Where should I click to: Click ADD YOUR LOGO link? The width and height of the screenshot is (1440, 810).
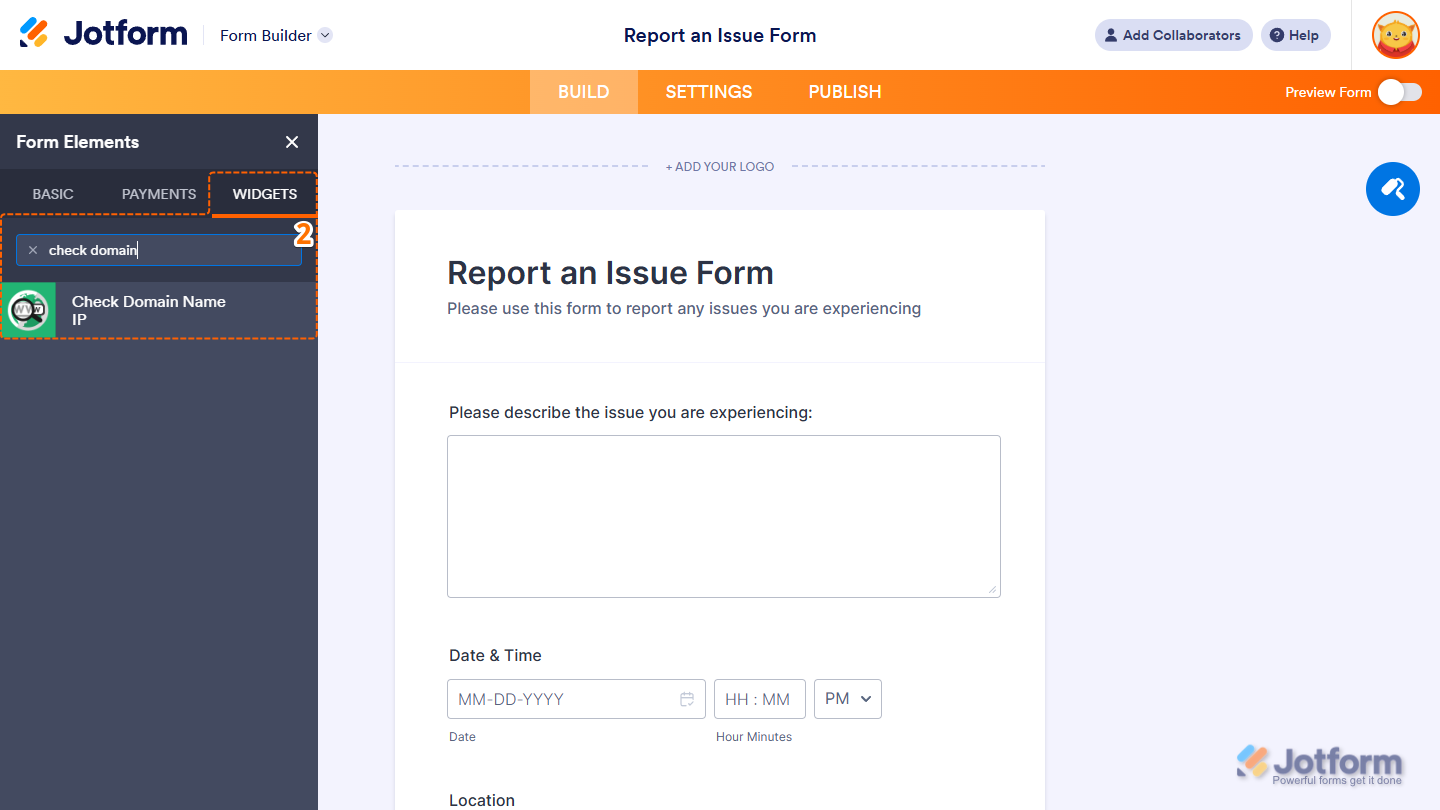[719, 166]
